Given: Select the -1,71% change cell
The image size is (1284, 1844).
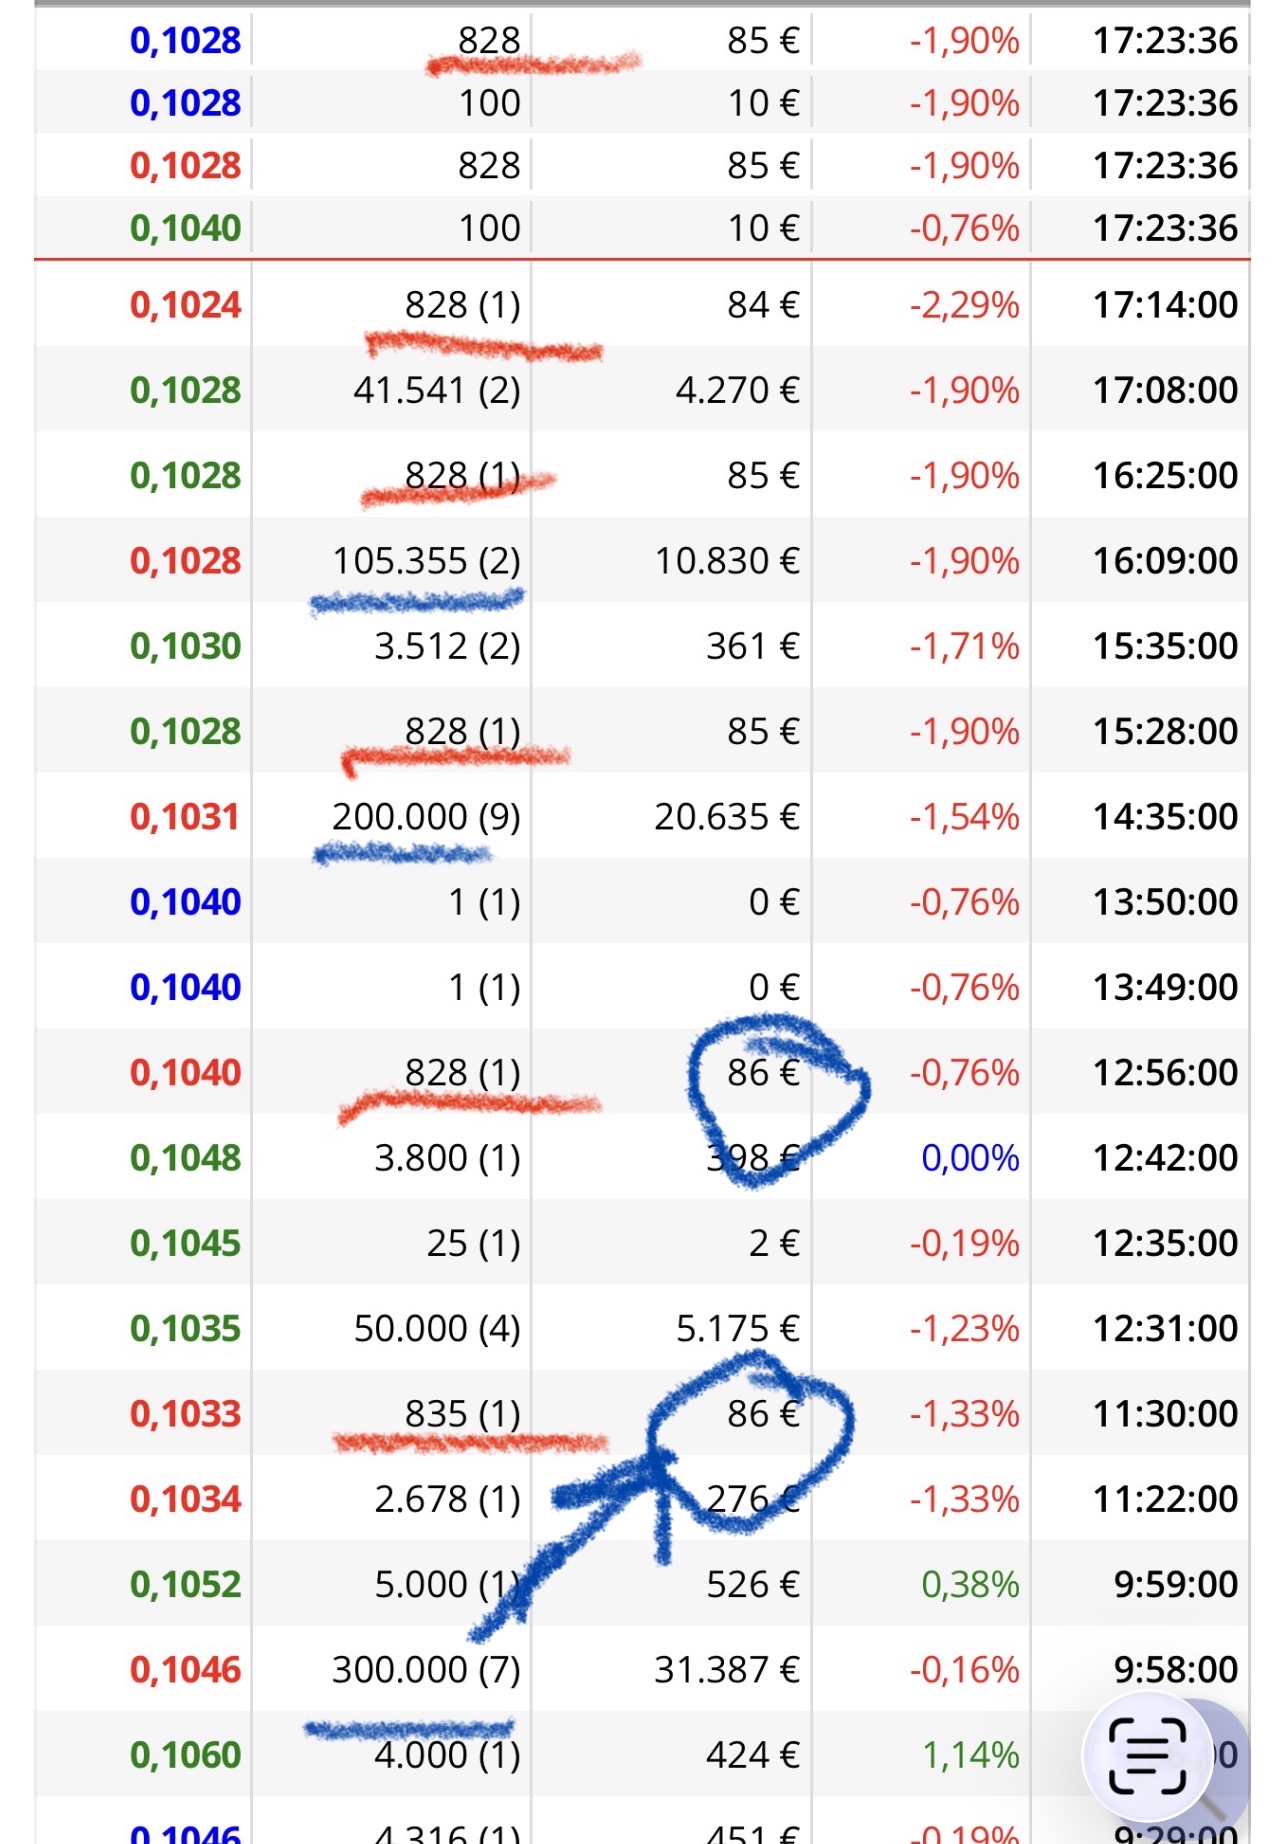Looking at the screenshot, I should (964, 646).
